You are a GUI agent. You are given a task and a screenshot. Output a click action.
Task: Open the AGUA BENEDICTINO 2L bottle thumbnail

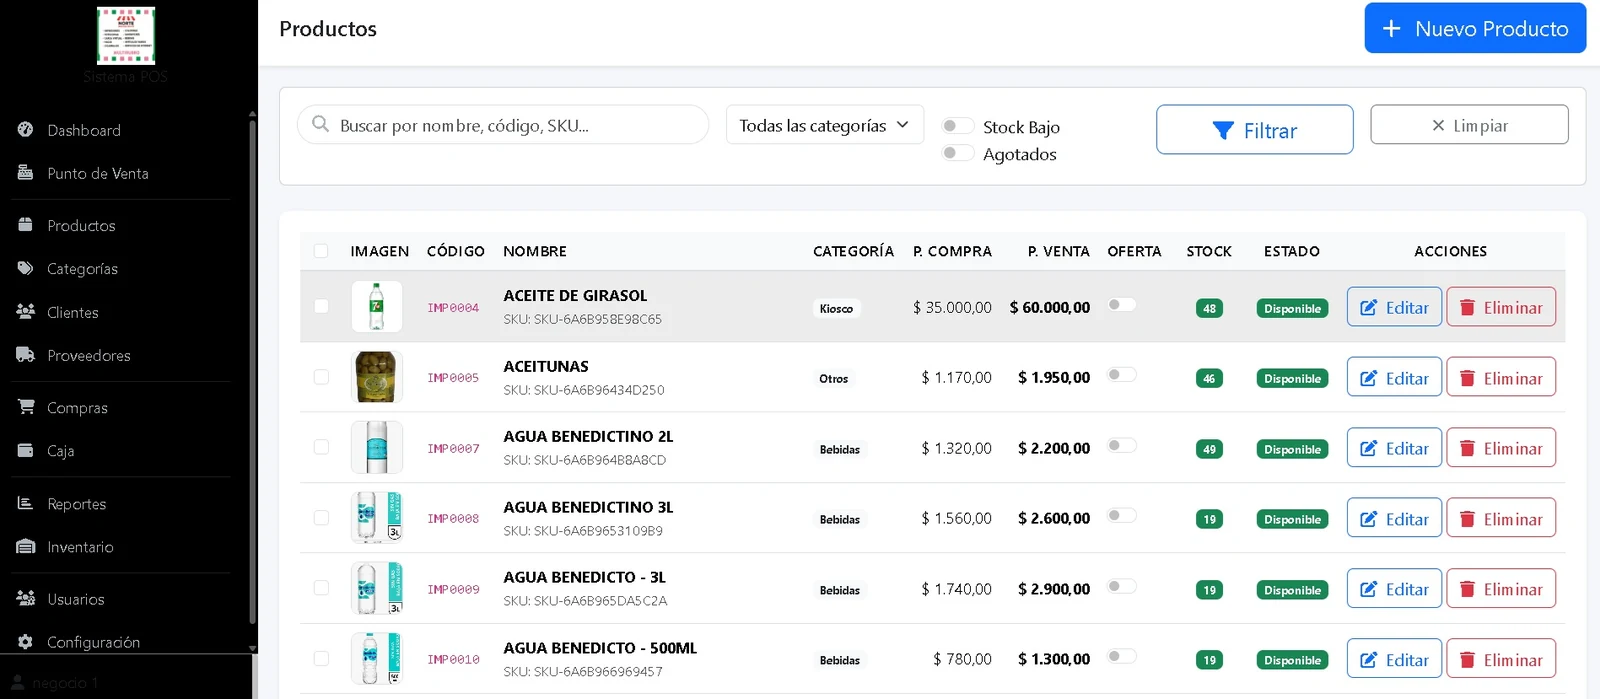377,447
